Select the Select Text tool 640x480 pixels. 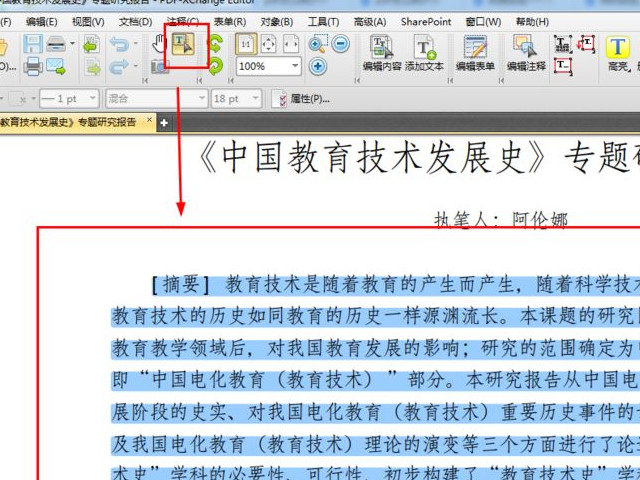point(183,44)
